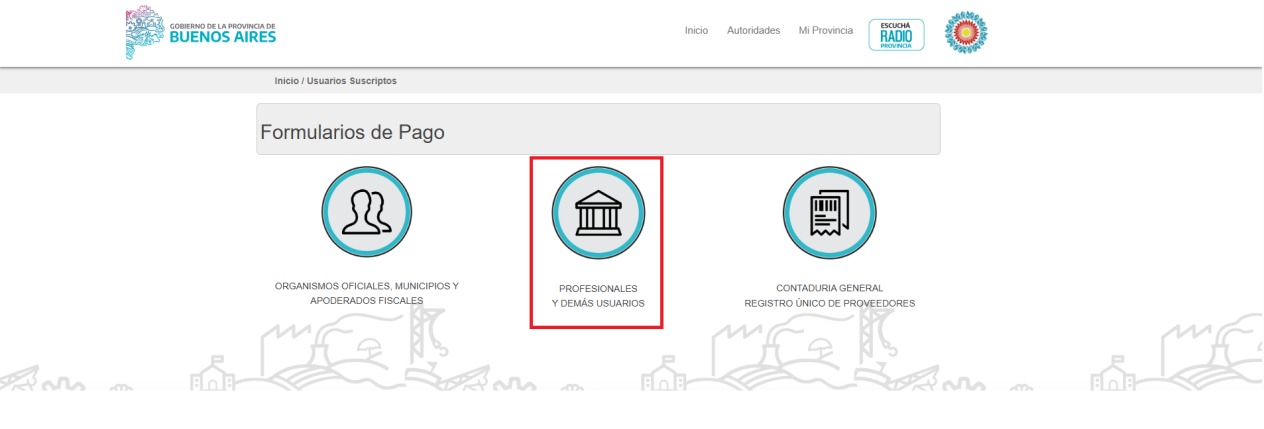This screenshot has width=1264, height=429.
Task: Click the 'CONTADURIA GENERAL' label text
Action: click(829, 289)
